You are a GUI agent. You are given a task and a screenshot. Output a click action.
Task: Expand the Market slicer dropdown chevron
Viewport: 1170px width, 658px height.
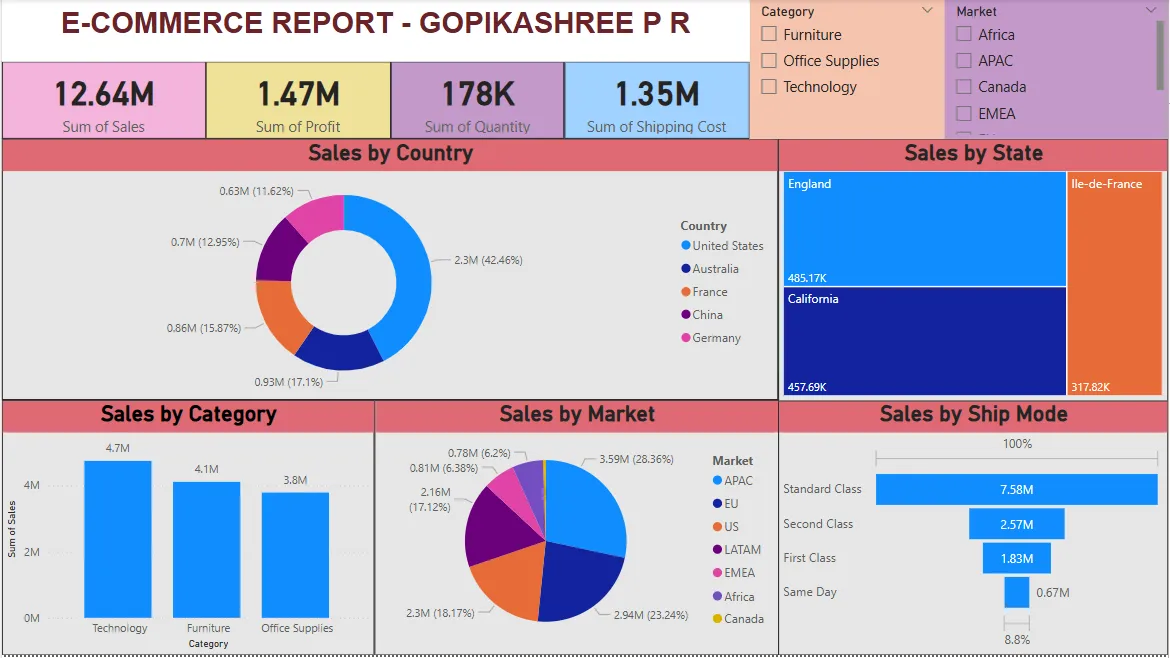click(1151, 10)
